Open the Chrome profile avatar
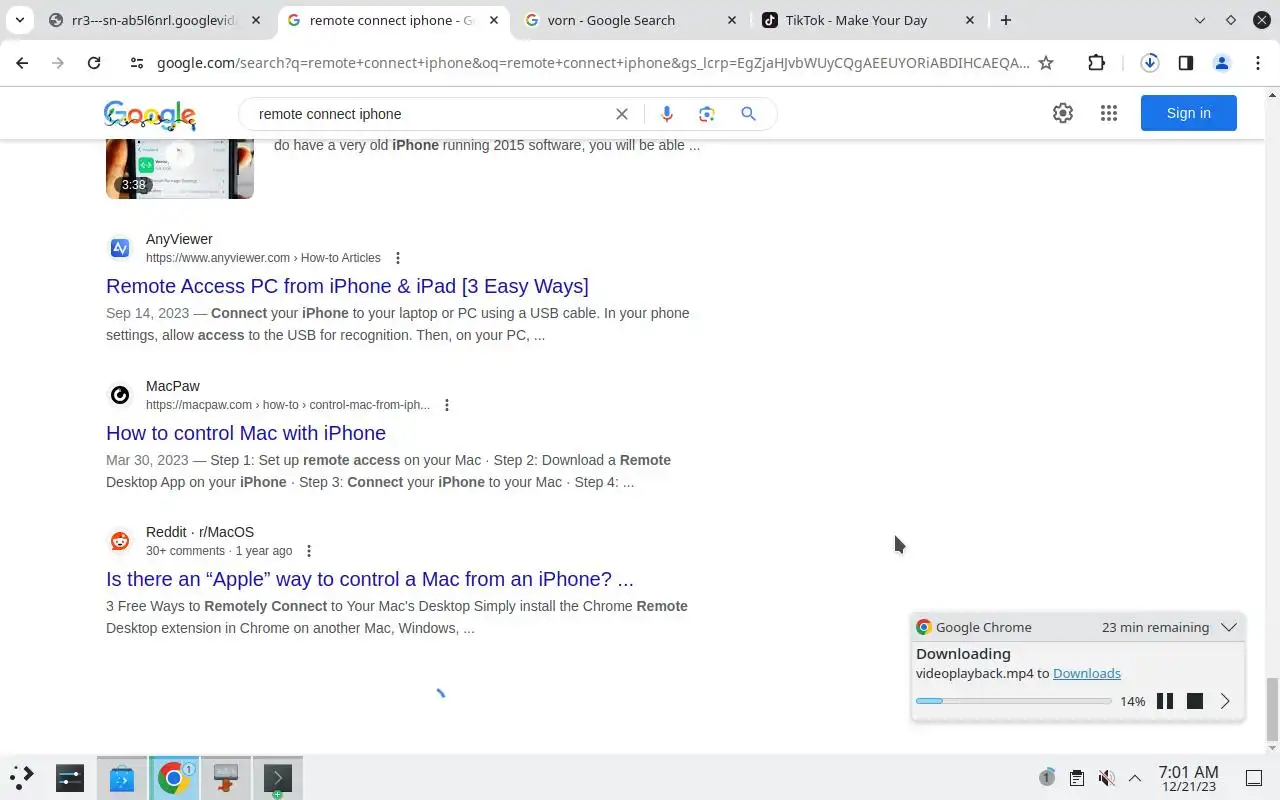This screenshot has width=1280, height=800. point(1222,63)
